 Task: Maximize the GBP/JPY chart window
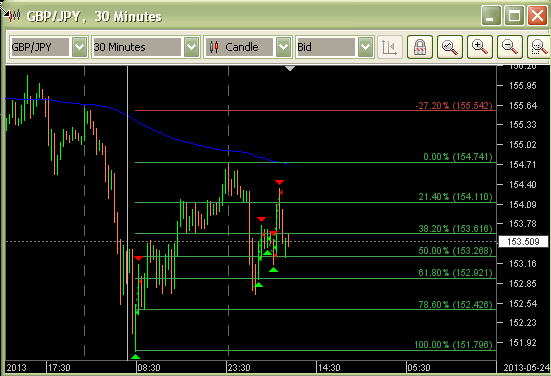click(x=514, y=16)
